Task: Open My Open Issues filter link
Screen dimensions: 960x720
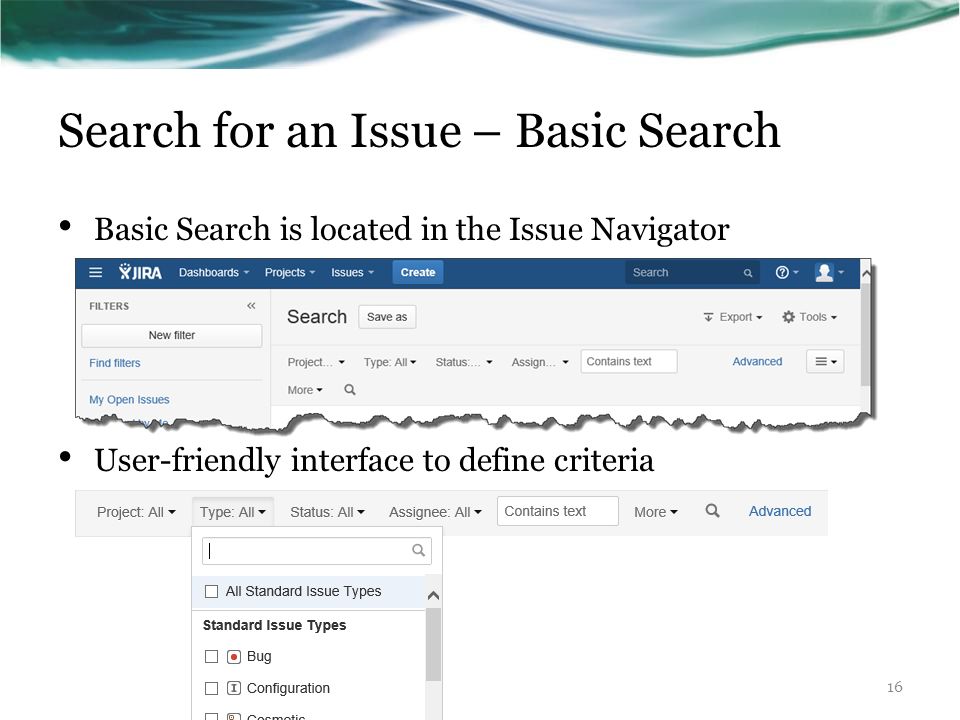Action: tap(129, 400)
